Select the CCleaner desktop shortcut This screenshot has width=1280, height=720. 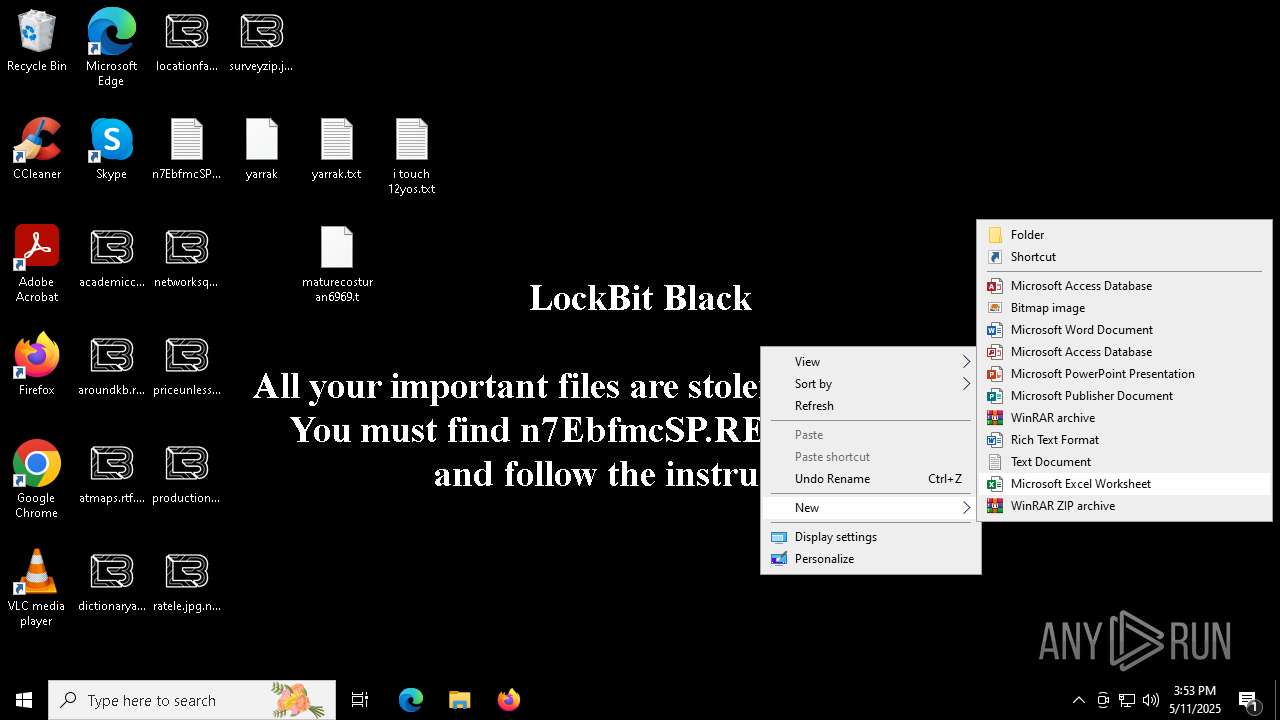pyautogui.click(x=37, y=150)
